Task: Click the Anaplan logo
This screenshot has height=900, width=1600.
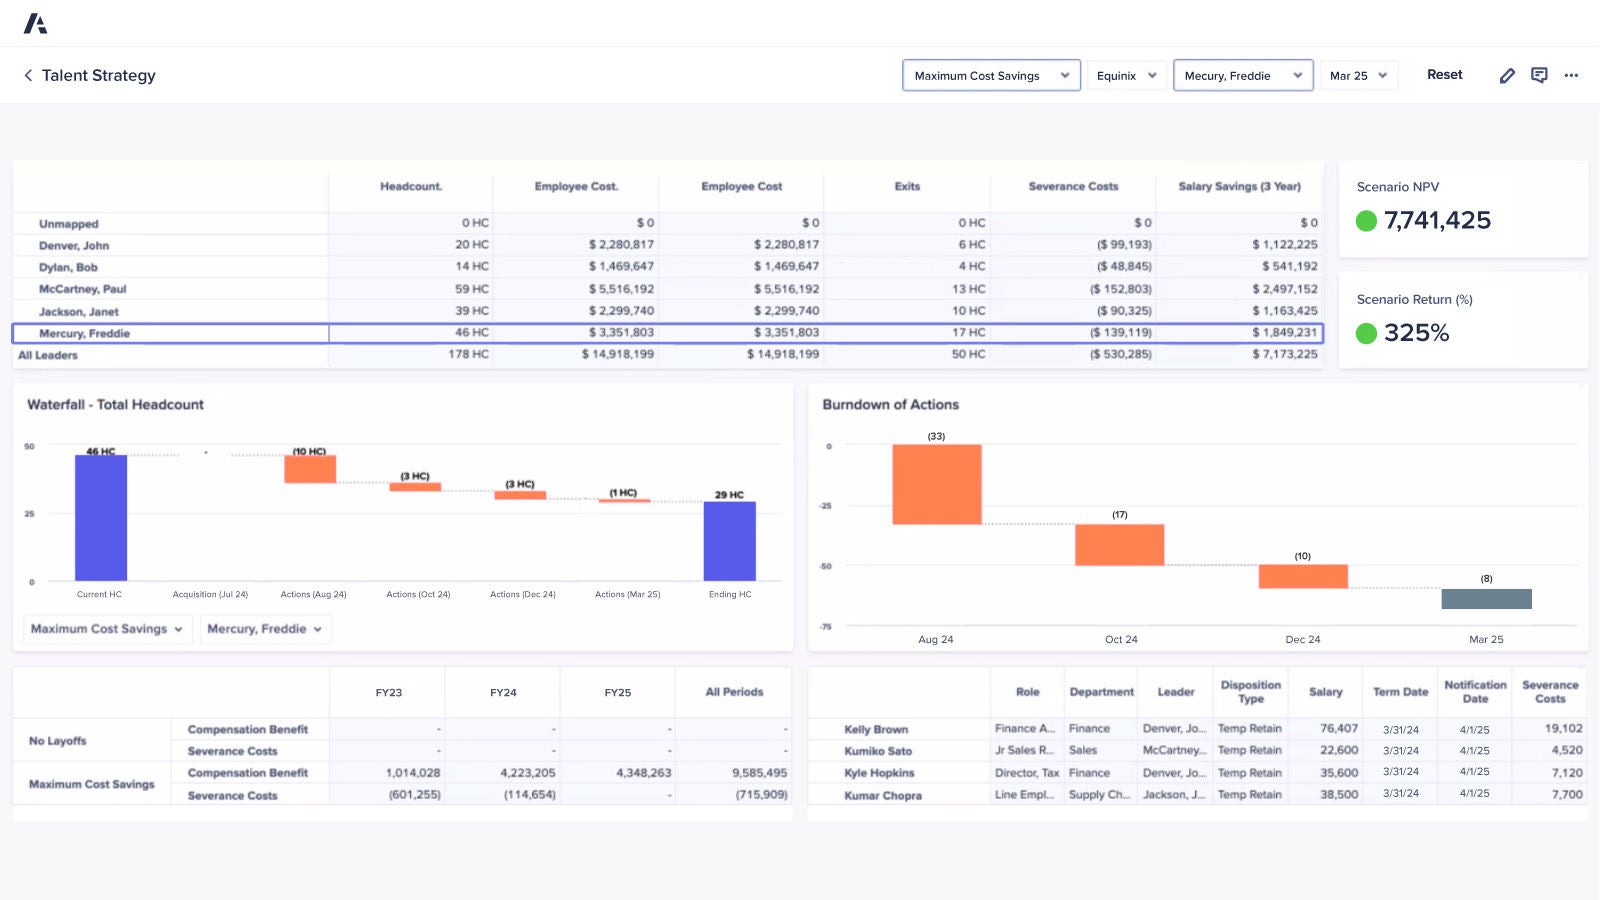Action: 36,22
